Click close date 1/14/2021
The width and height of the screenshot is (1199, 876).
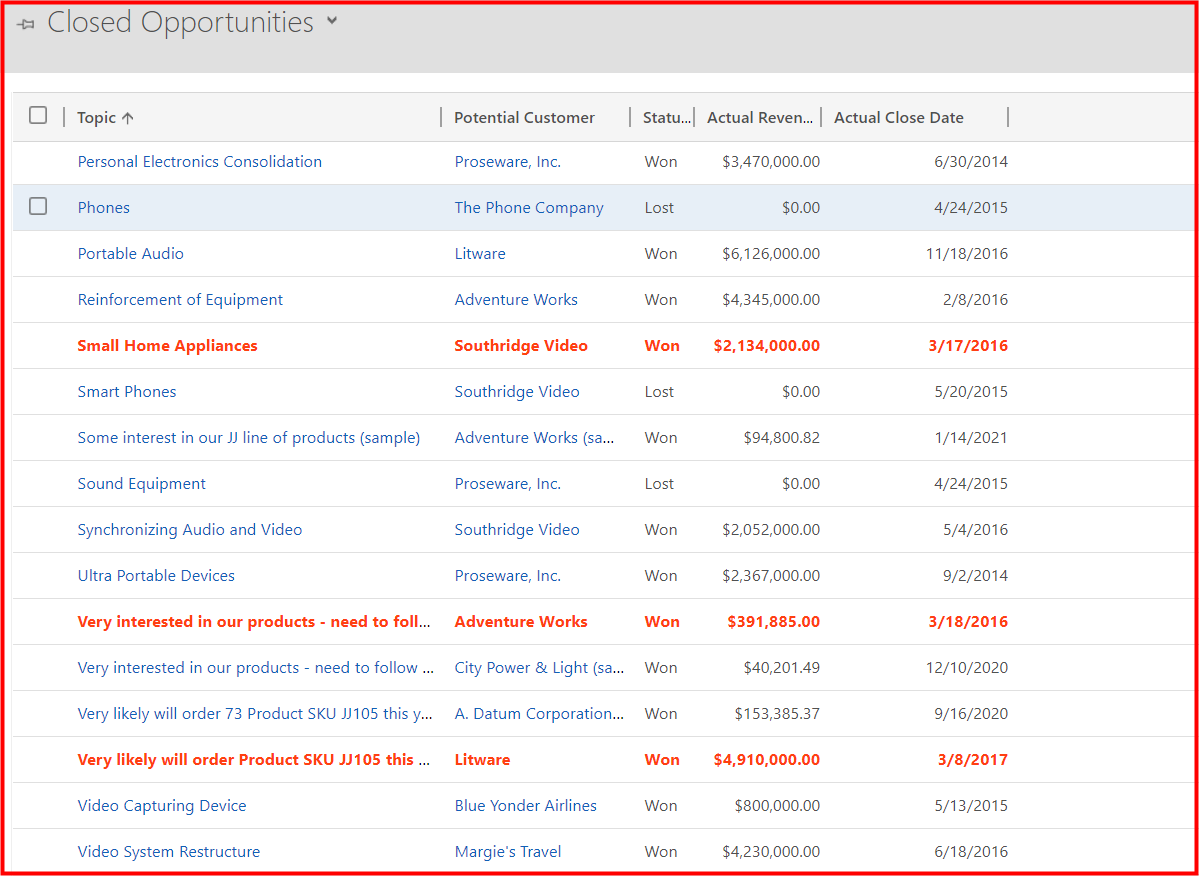[x=971, y=438]
